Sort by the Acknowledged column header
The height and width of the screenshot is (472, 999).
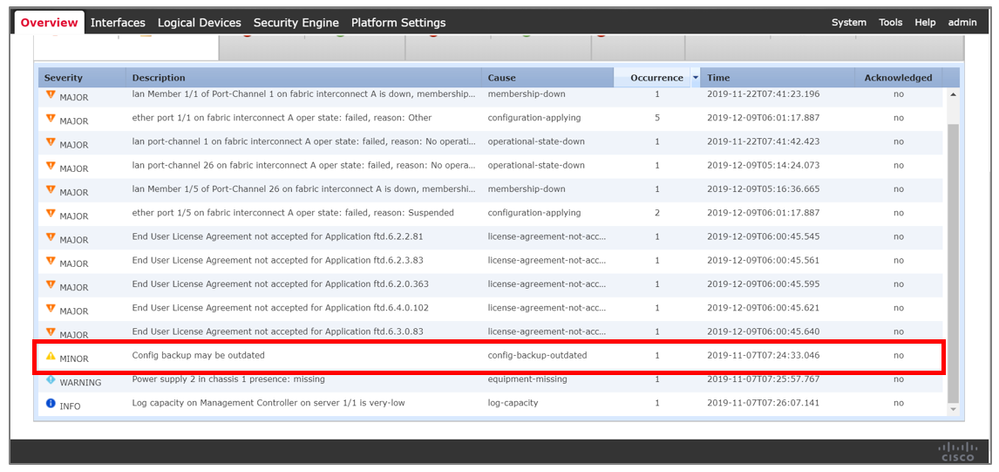[x=898, y=78]
